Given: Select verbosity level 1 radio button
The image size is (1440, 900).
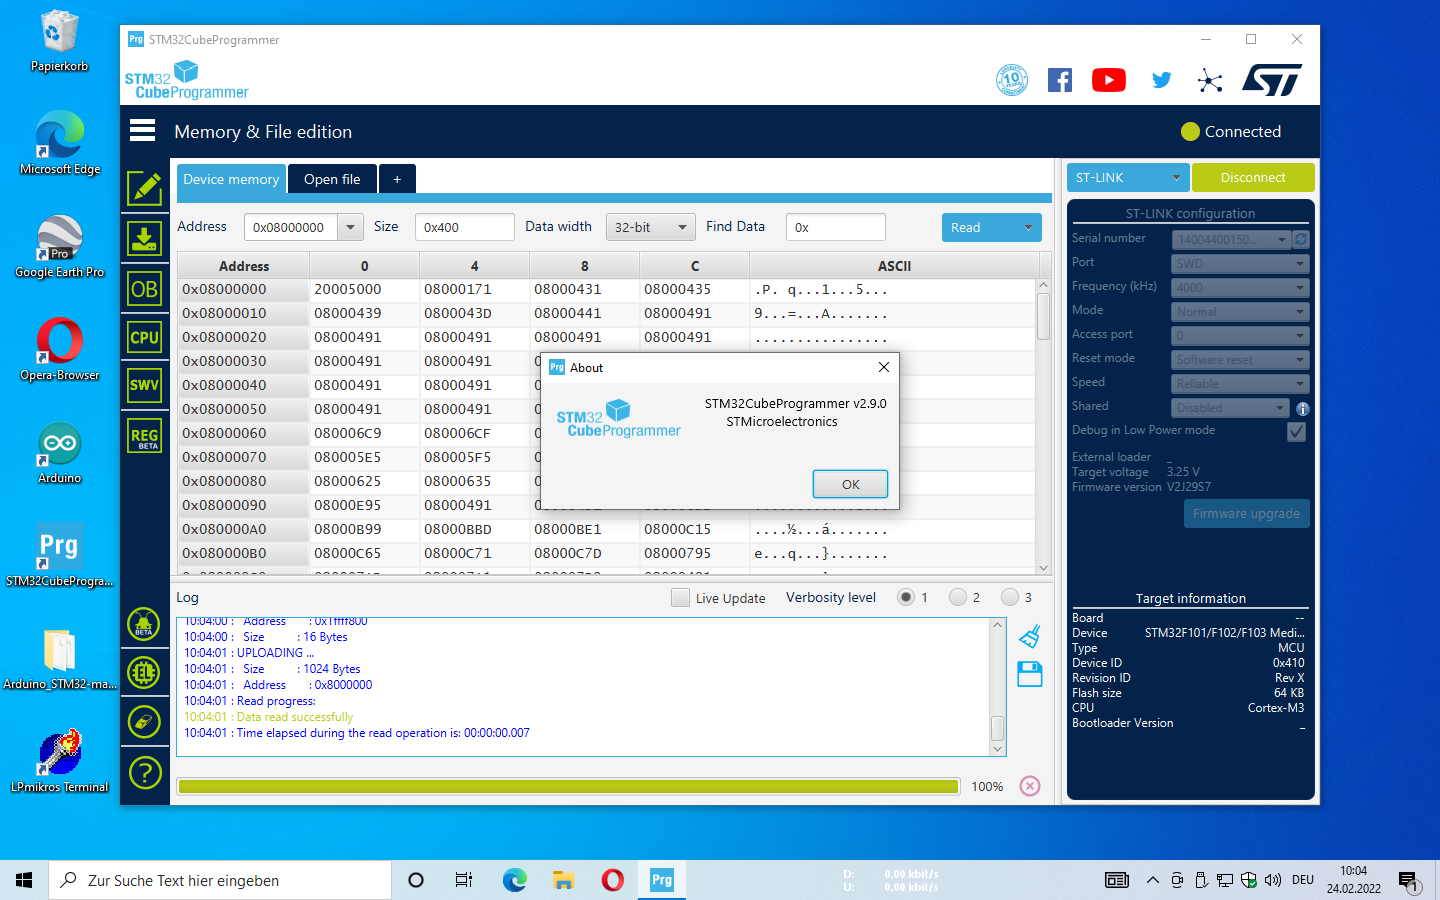Looking at the screenshot, I should point(906,597).
